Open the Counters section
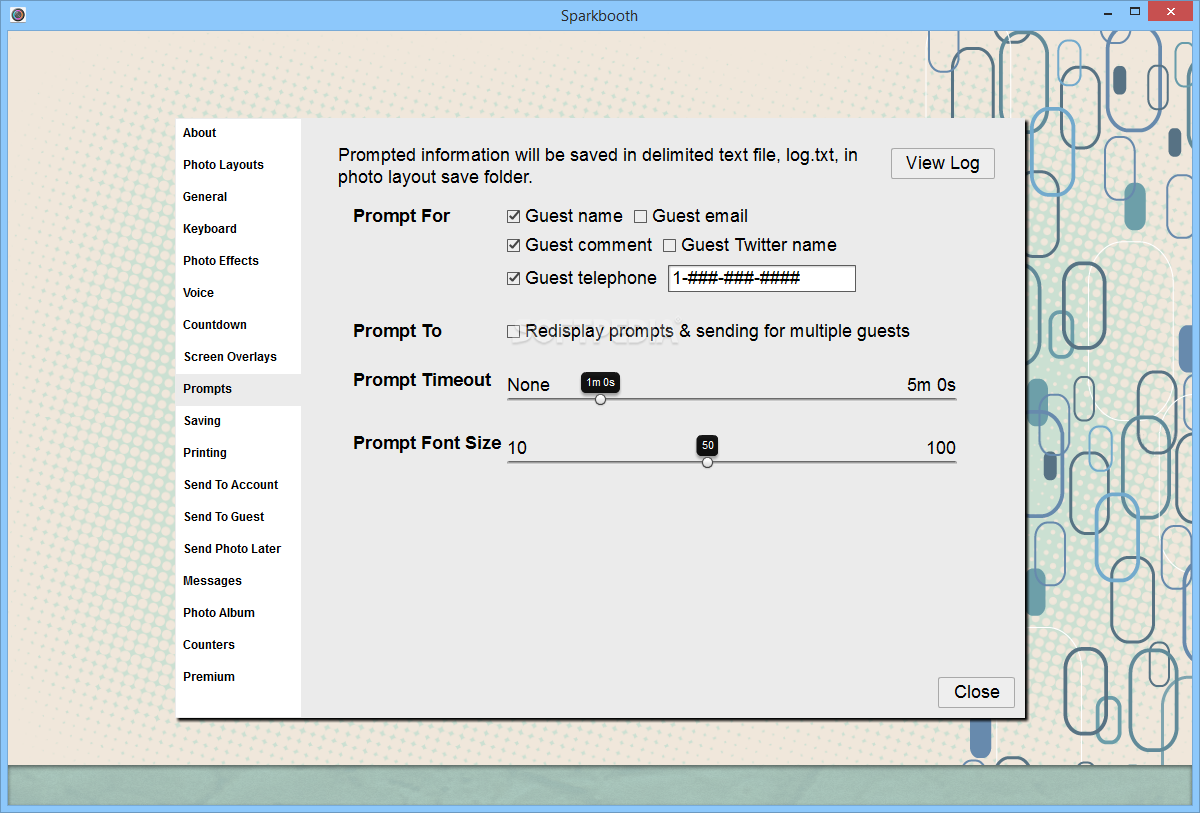 (x=238, y=645)
